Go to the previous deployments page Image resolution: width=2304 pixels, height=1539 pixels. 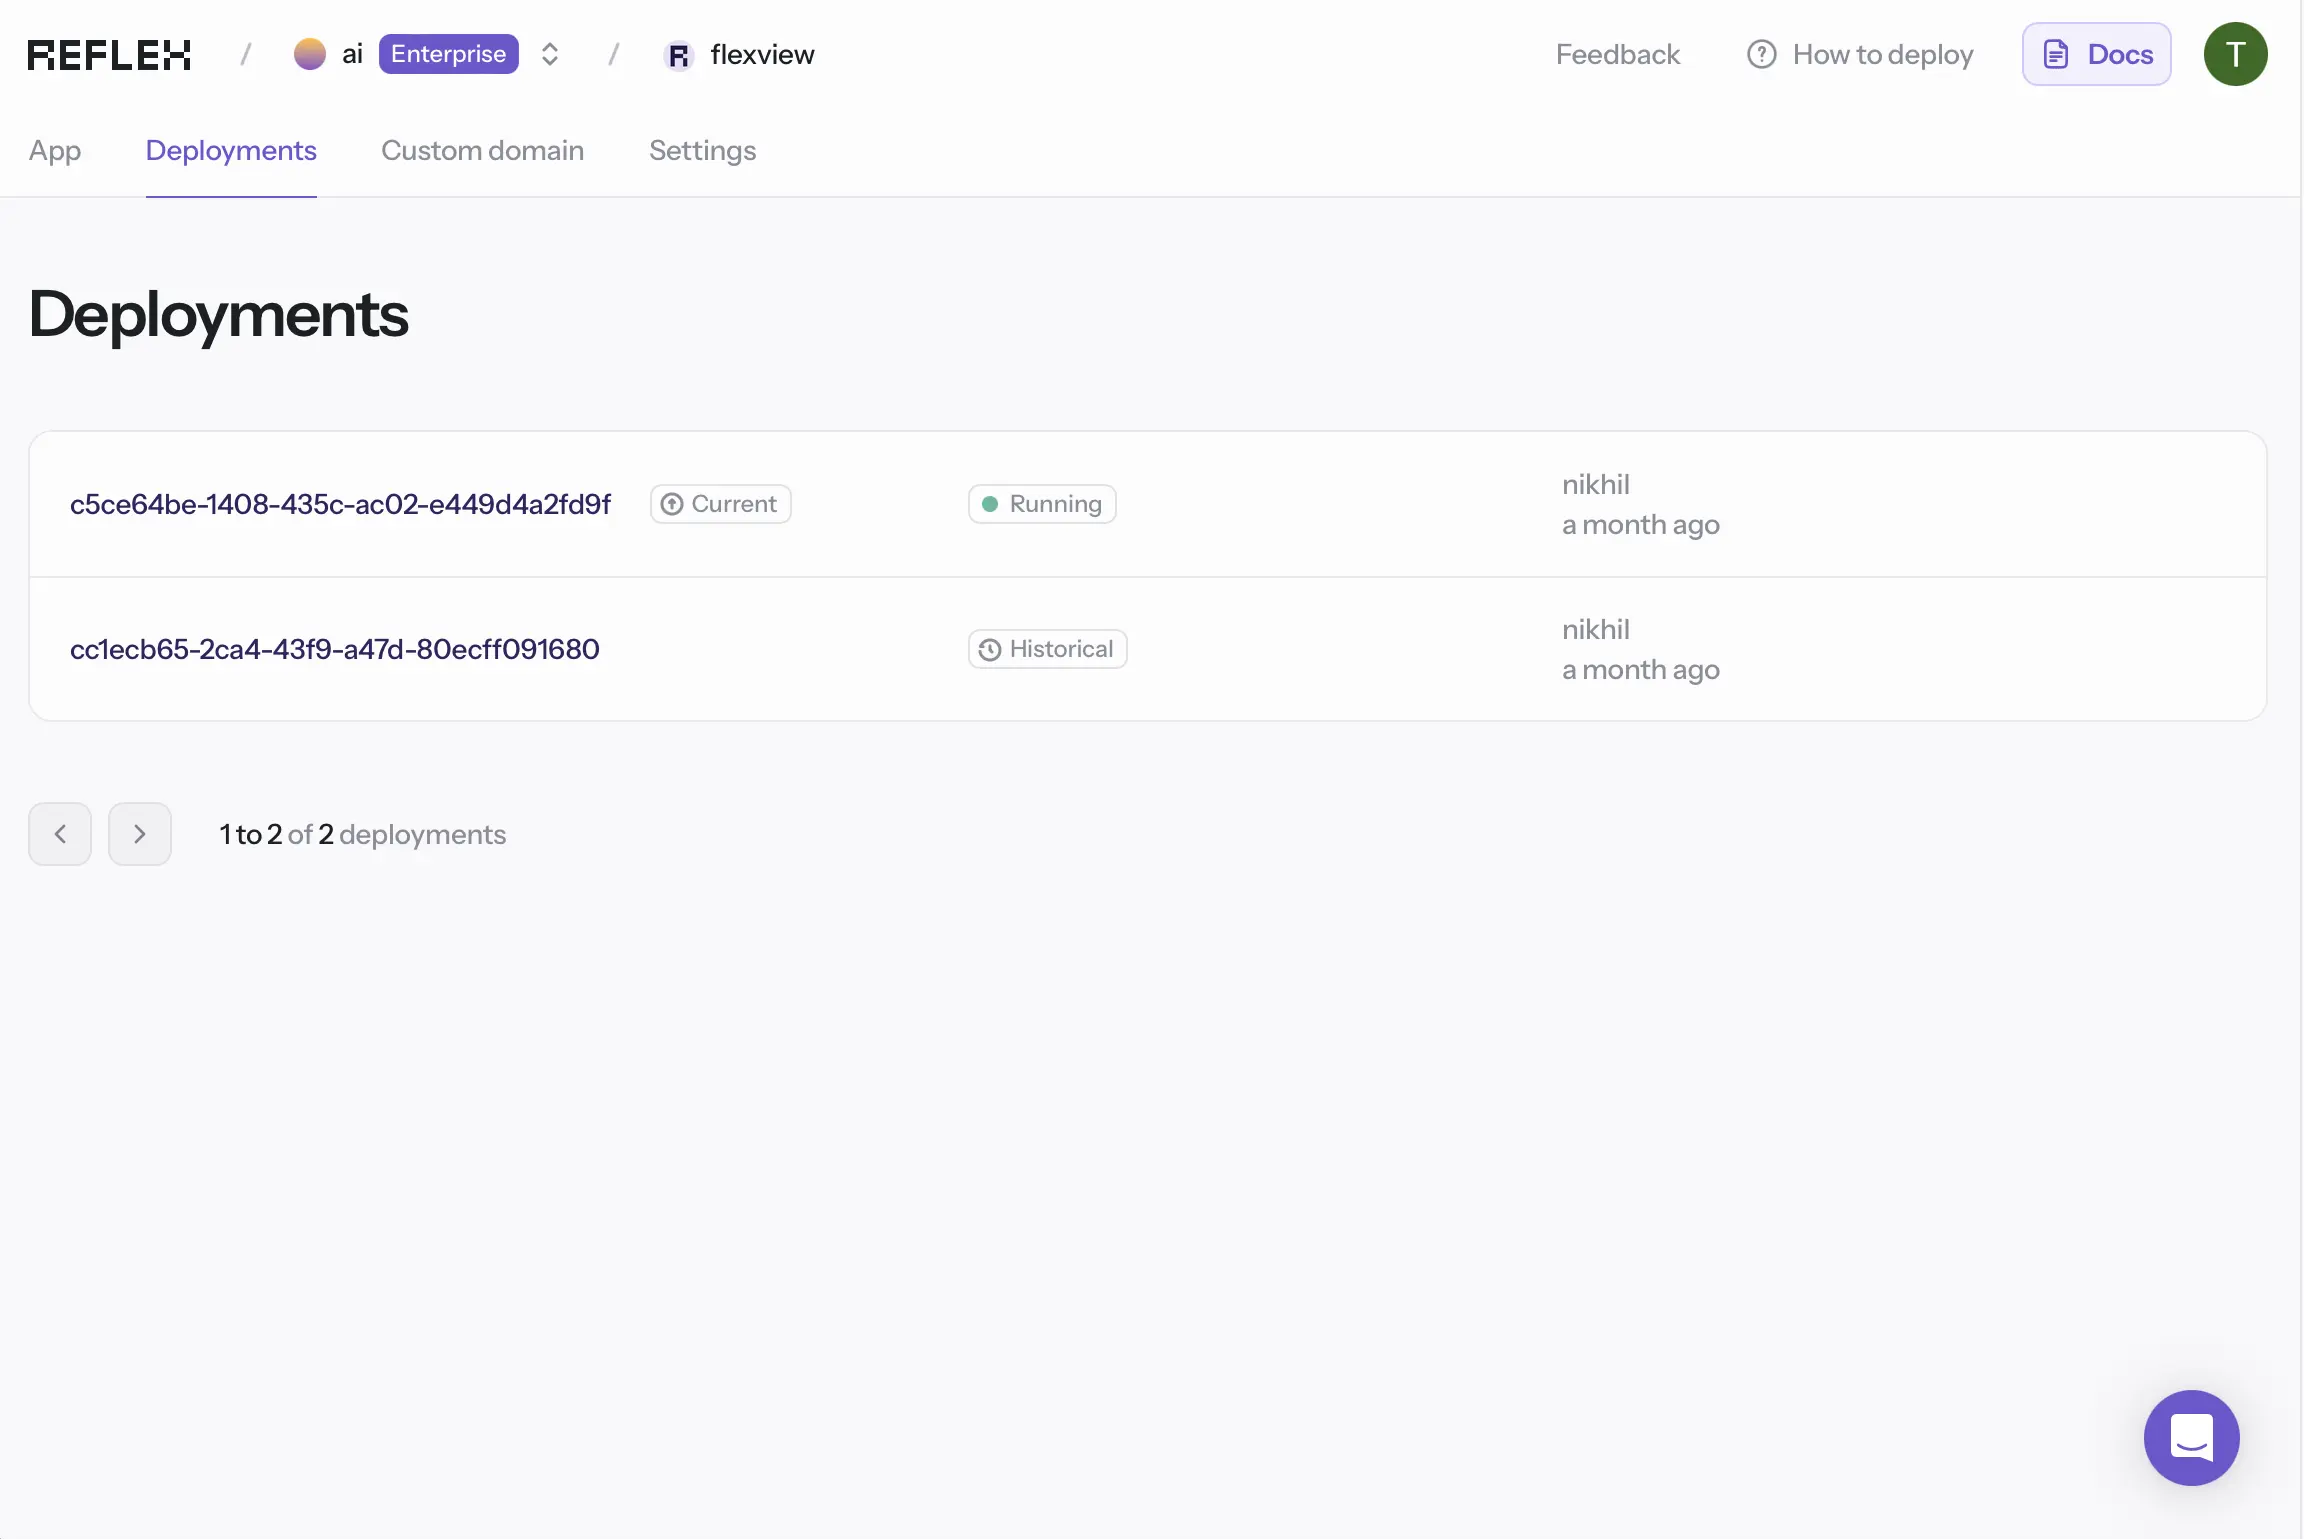tap(60, 834)
